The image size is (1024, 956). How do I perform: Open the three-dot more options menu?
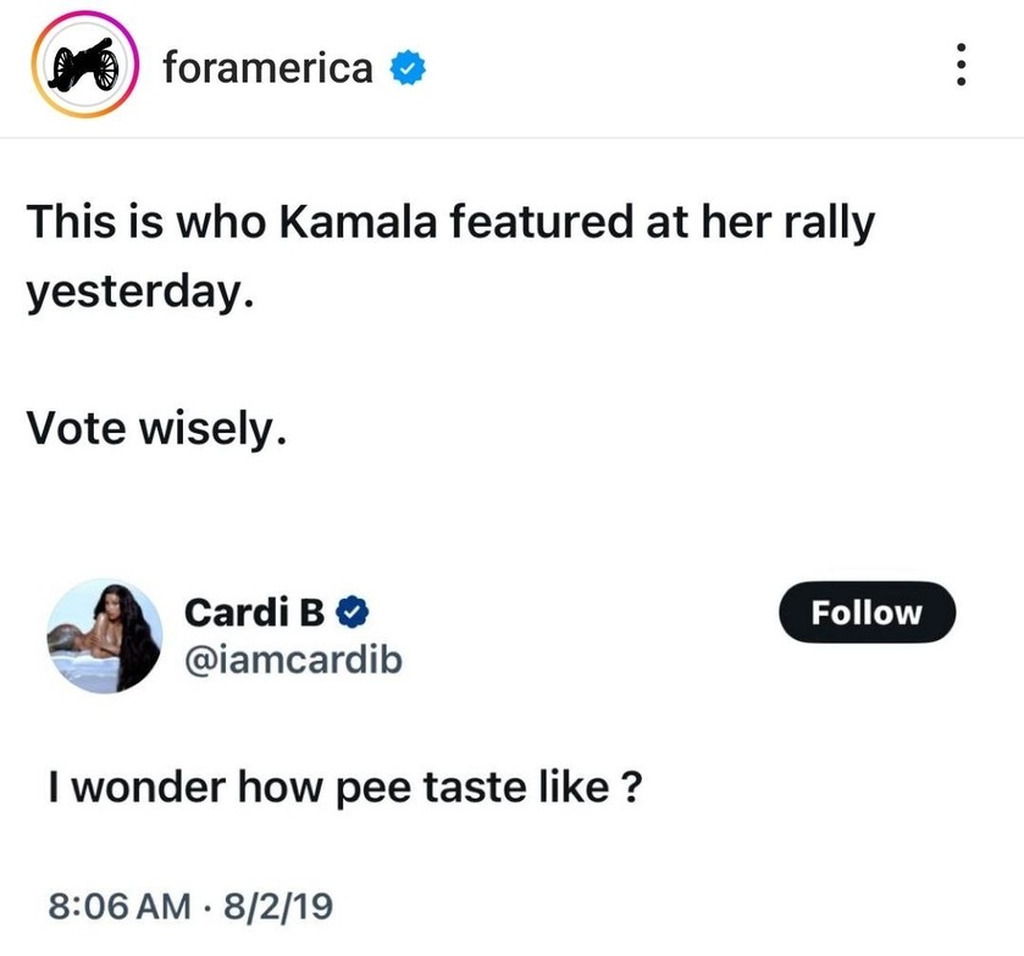(x=961, y=68)
